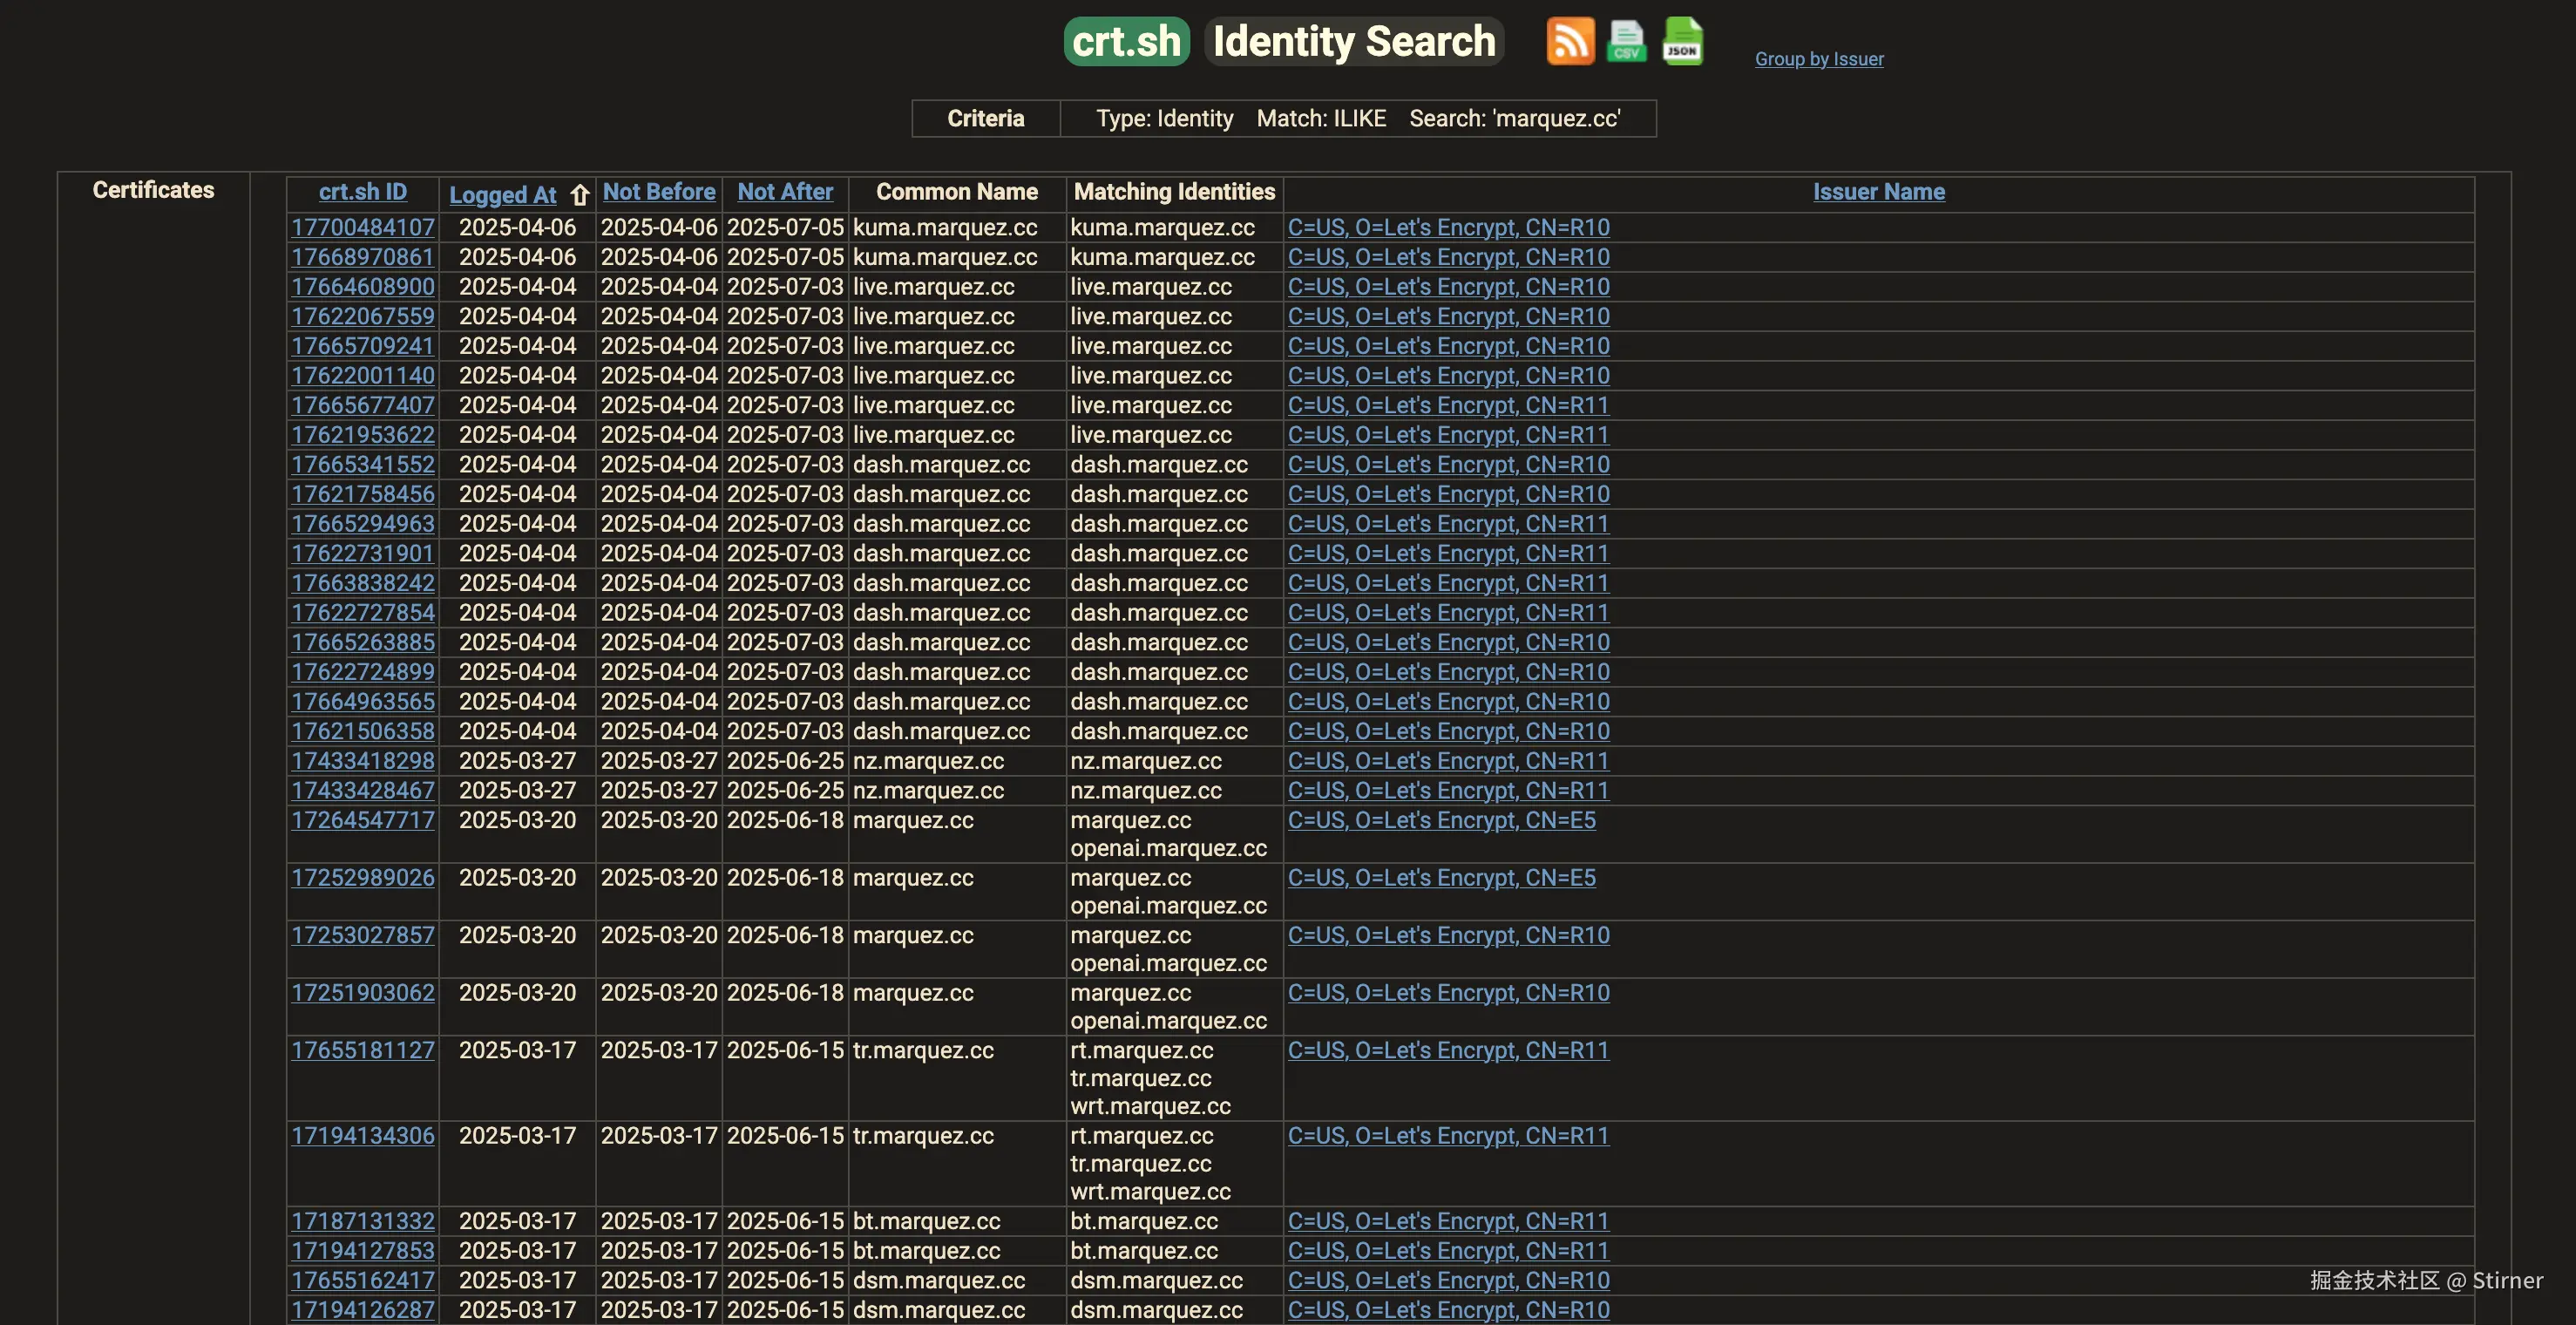Viewport: 2576px width, 1325px height.
Task: Open certificate ID 17187131332
Action: (x=363, y=1221)
